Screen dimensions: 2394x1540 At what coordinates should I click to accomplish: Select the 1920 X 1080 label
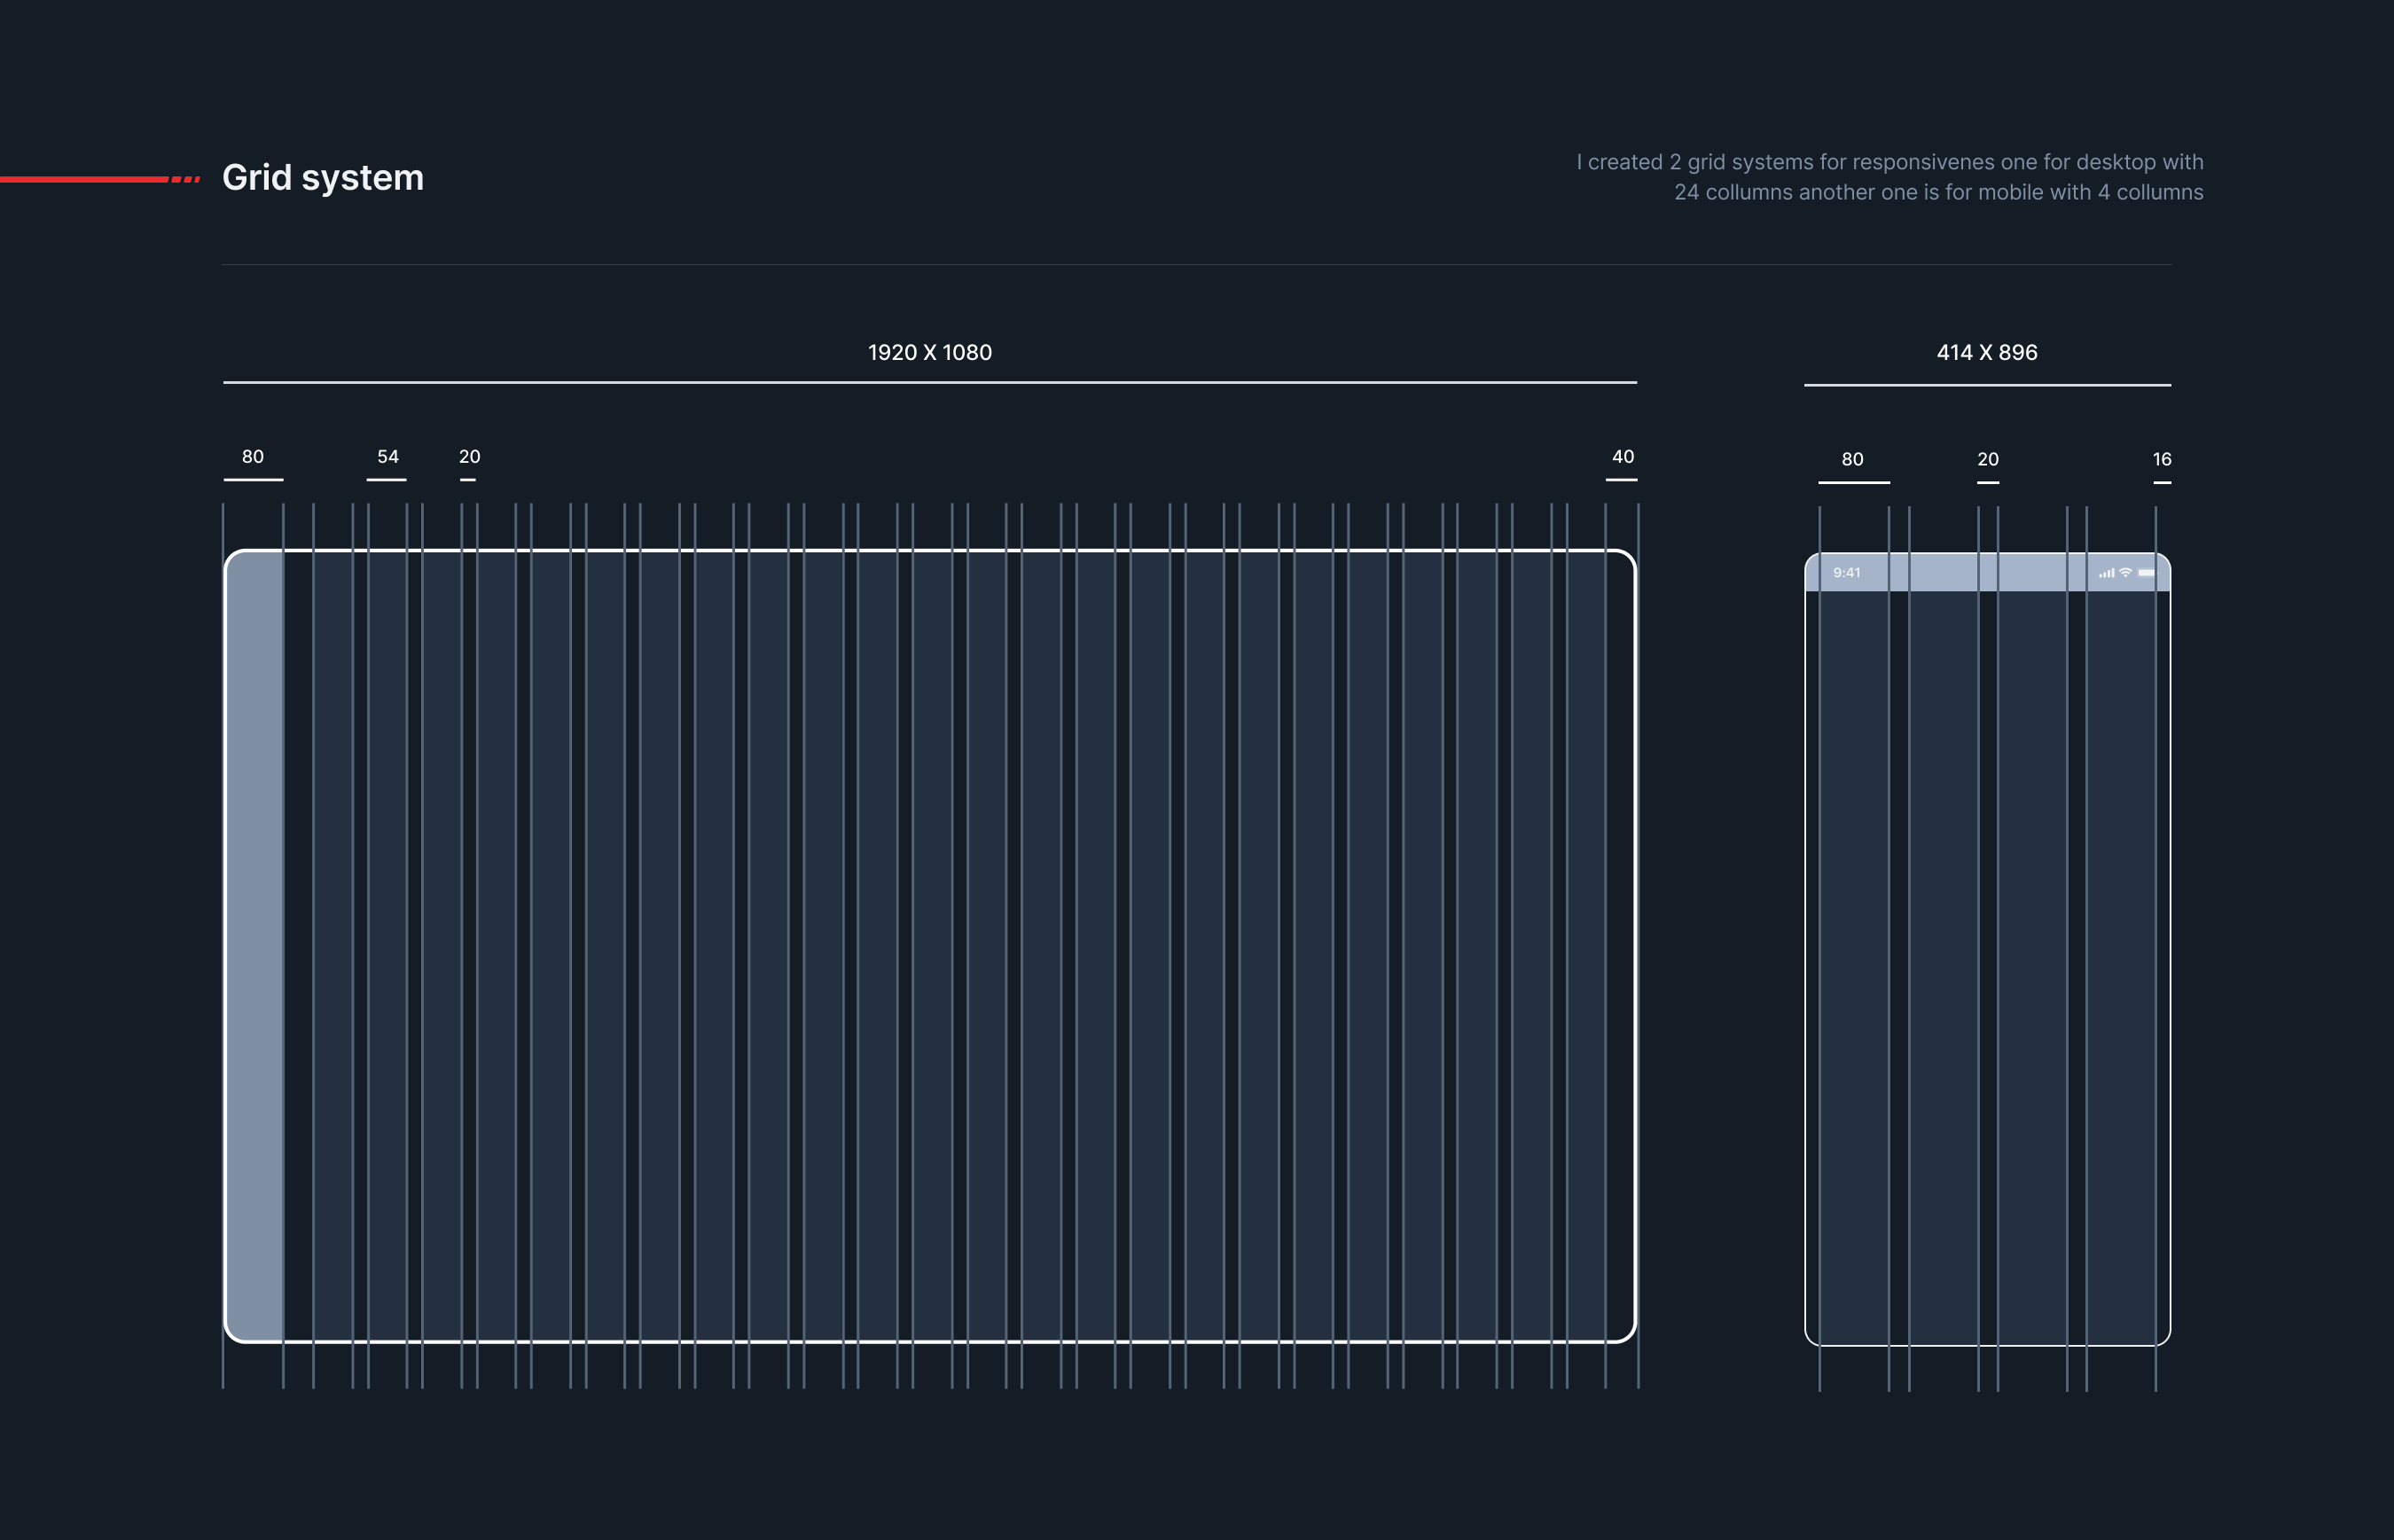point(929,352)
